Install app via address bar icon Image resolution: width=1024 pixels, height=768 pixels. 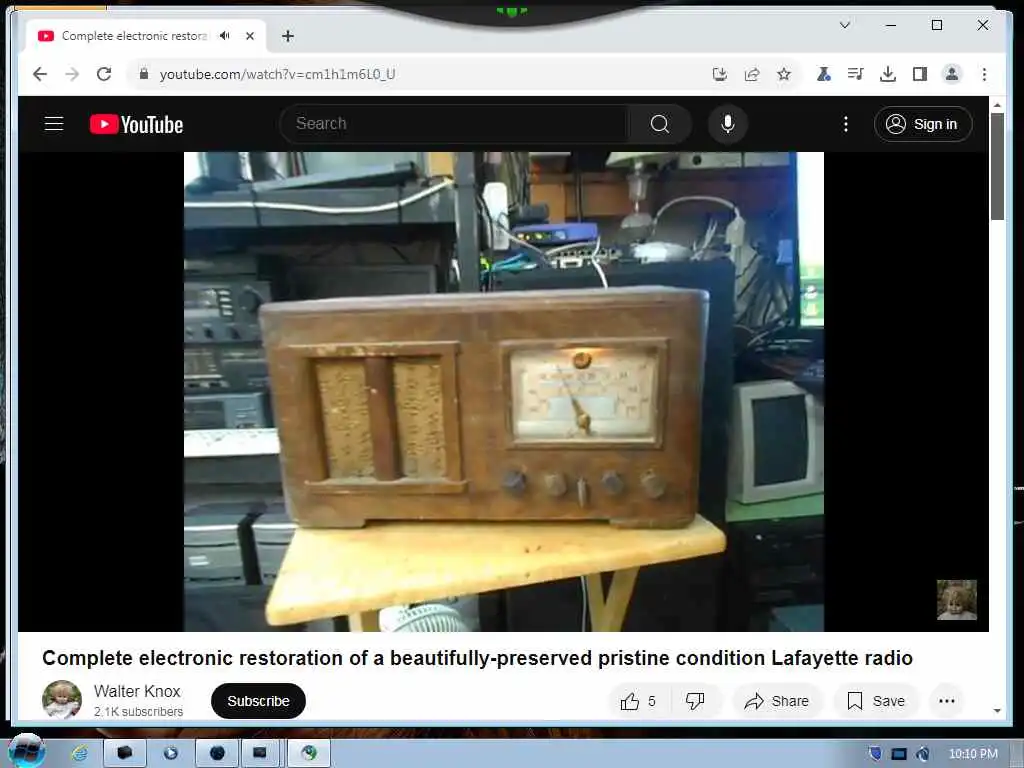click(x=720, y=74)
